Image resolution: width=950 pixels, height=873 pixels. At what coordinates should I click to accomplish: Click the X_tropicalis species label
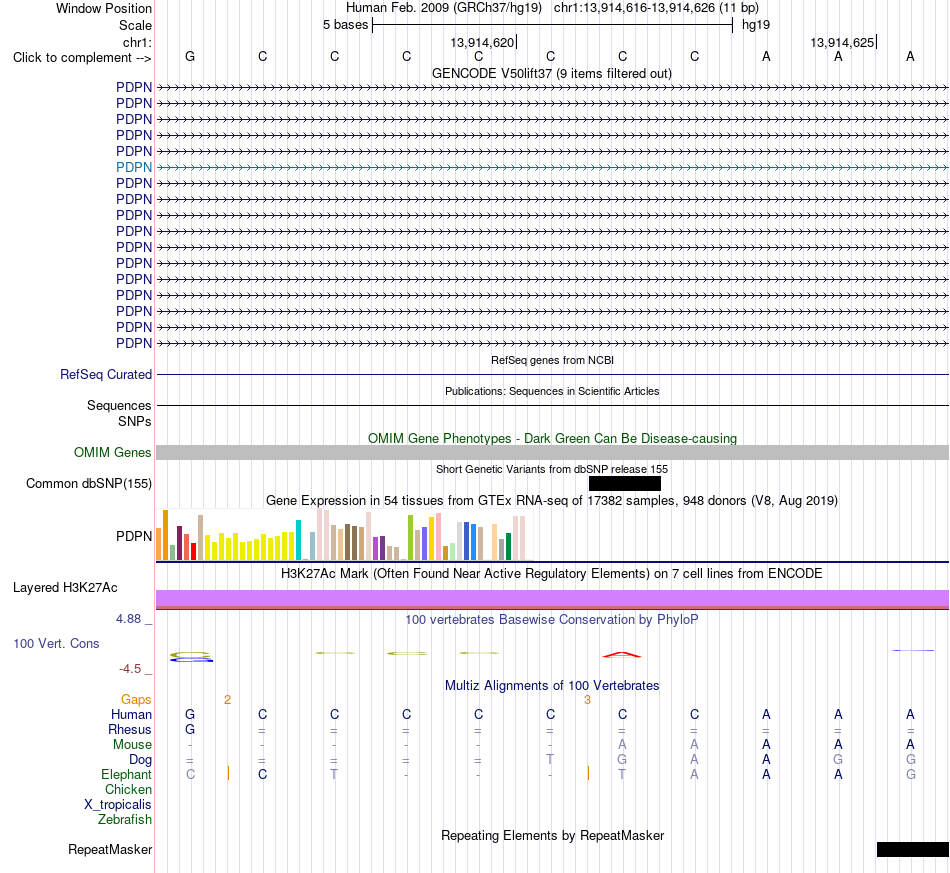(118, 805)
